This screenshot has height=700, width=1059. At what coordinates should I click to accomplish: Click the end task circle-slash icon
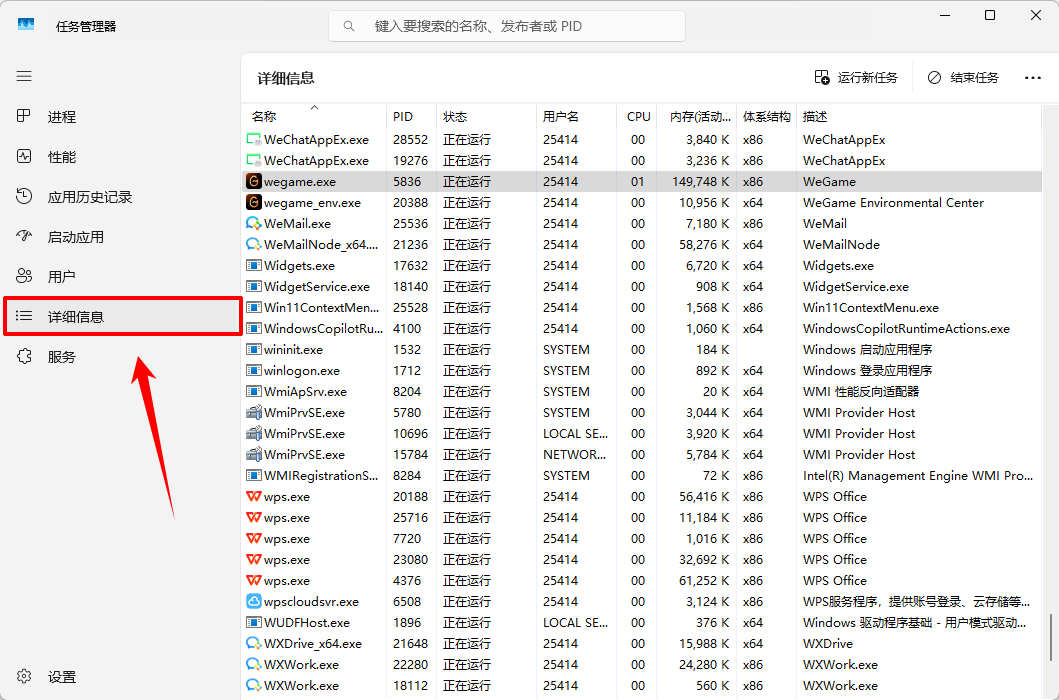[934, 78]
